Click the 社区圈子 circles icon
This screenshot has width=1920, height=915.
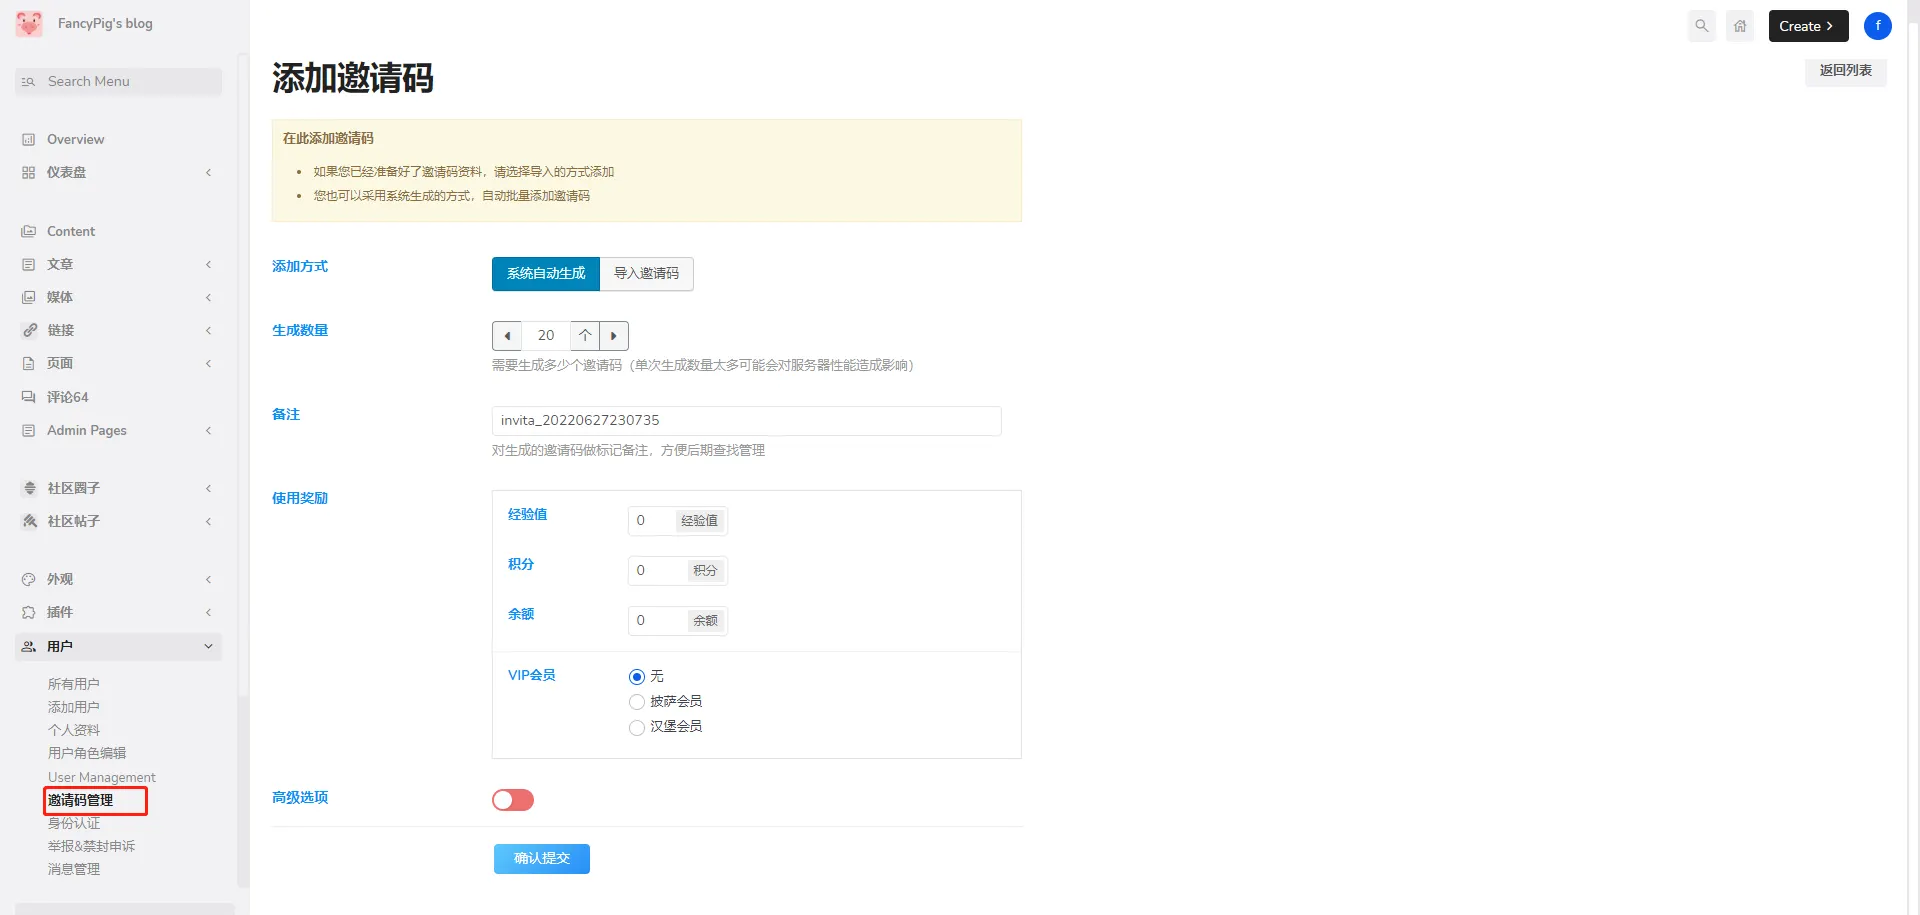point(29,489)
